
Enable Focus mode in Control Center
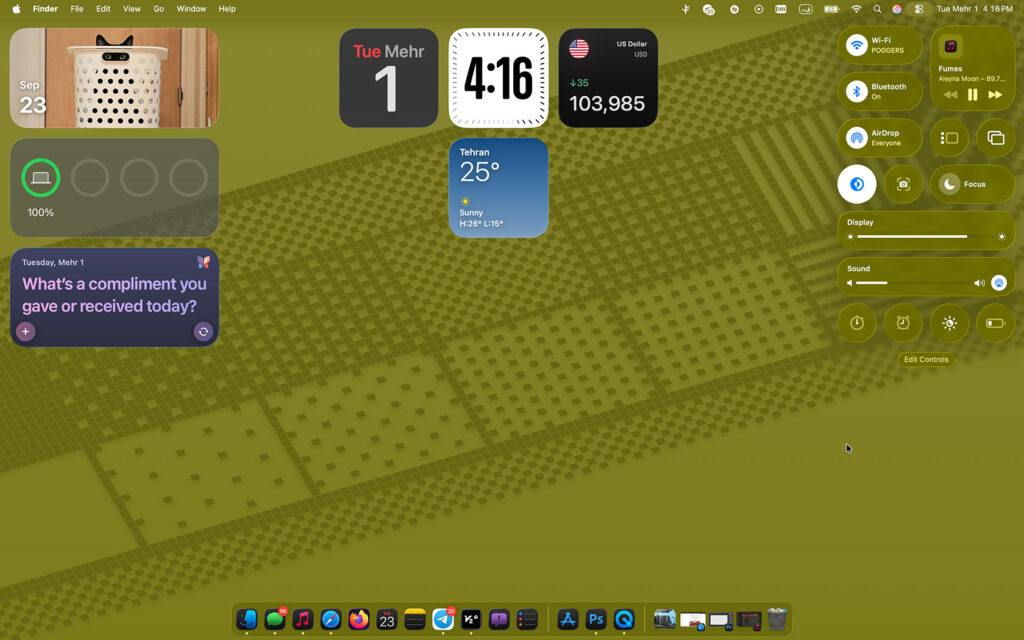972,184
